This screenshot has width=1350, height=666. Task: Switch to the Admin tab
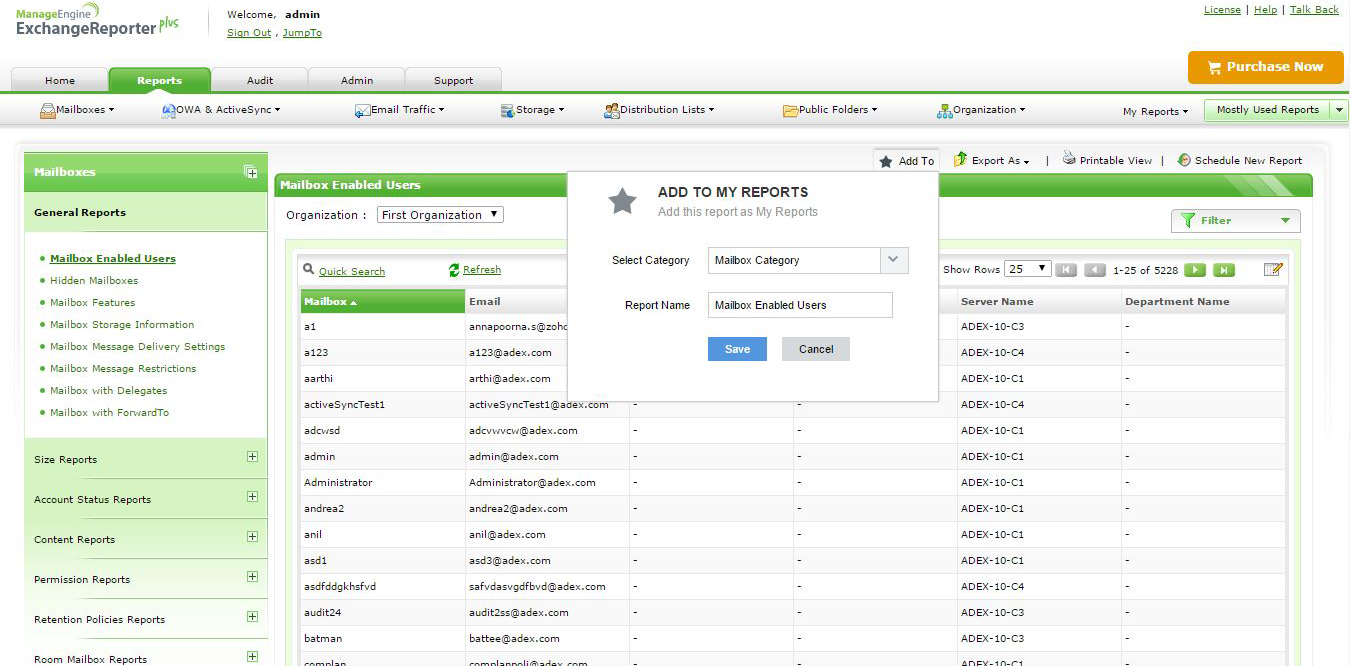356,81
